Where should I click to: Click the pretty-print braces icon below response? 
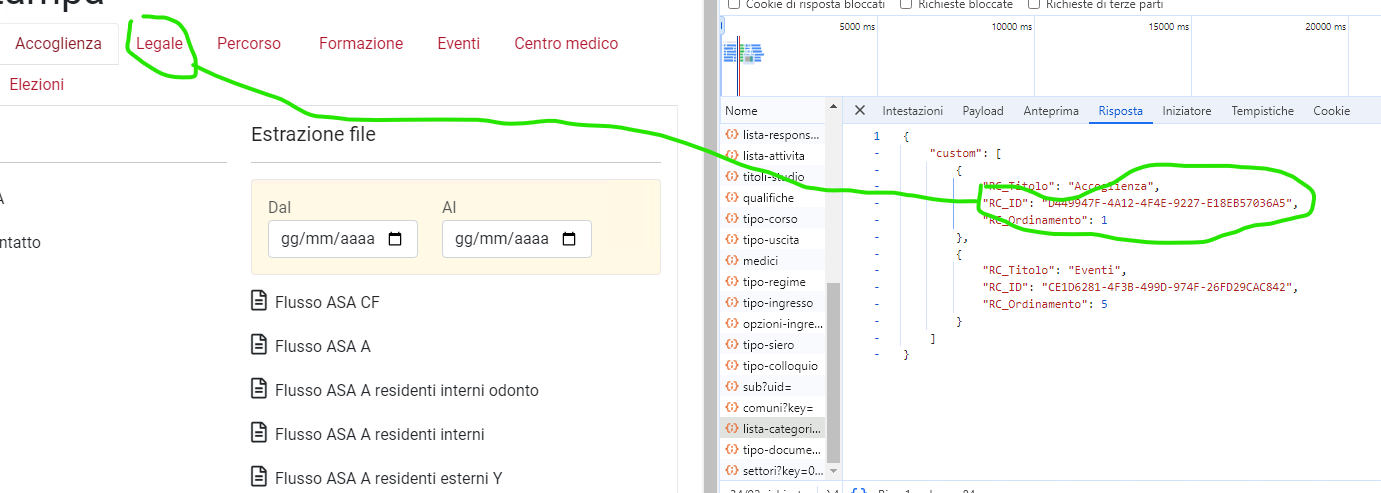[858, 491]
